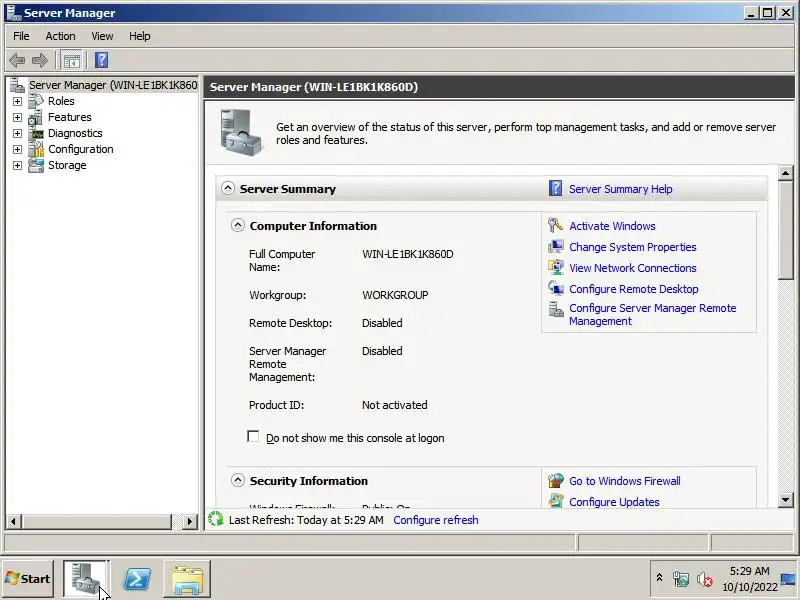Click Configure Remote Desktop link
800x600 pixels.
pyautogui.click(x=634, y=289)
